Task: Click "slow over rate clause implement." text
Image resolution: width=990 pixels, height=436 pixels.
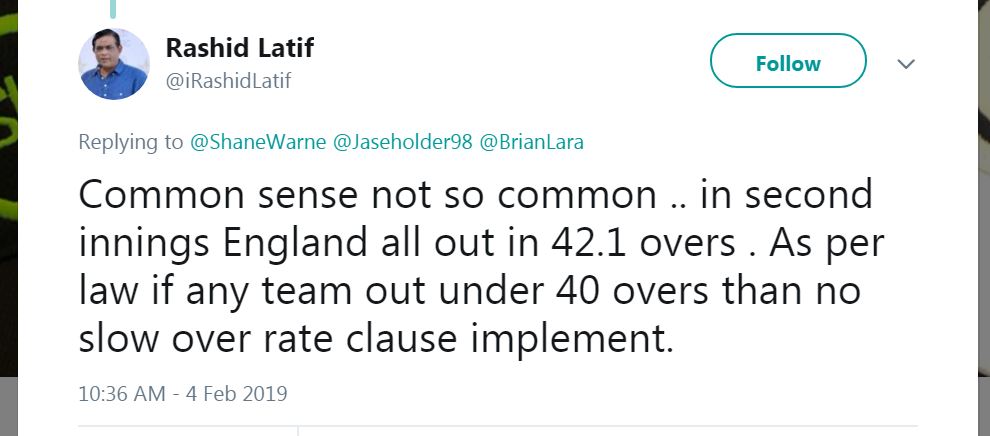Action: pyautogui.click(x=375, y=340)
